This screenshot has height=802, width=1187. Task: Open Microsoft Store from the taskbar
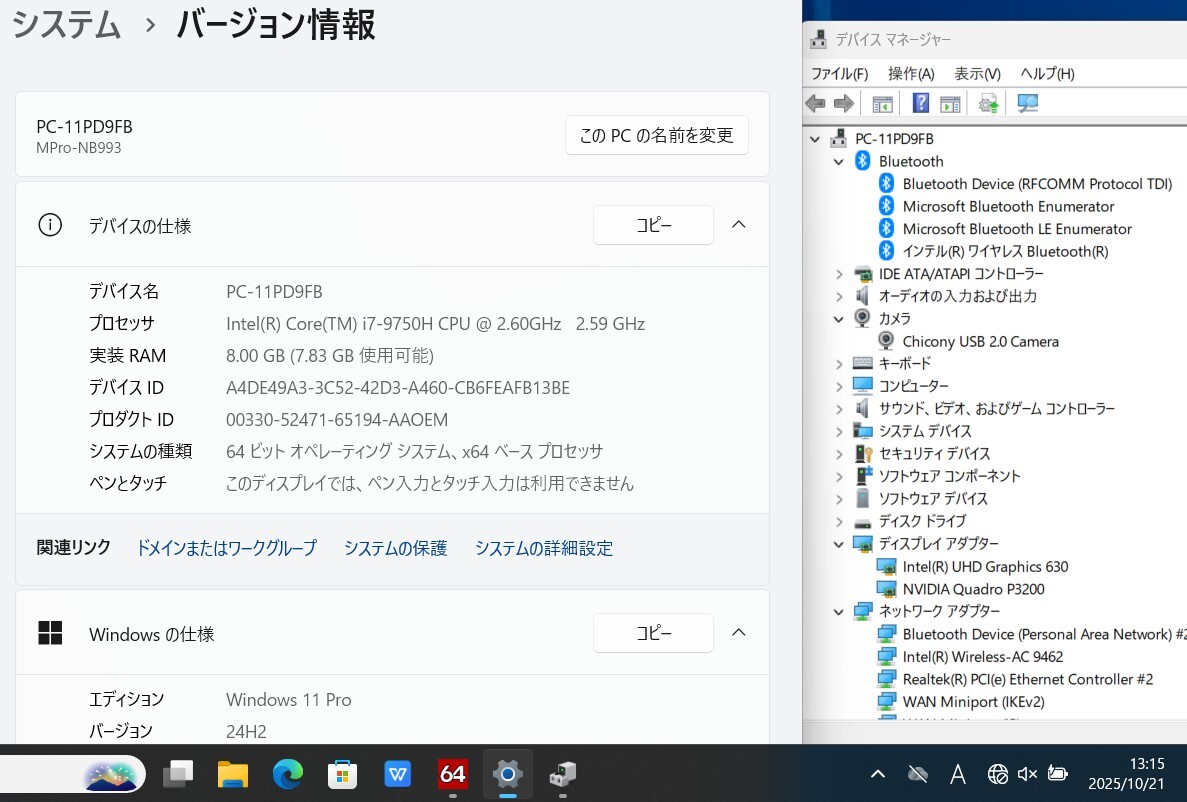(x=343, y=774)
